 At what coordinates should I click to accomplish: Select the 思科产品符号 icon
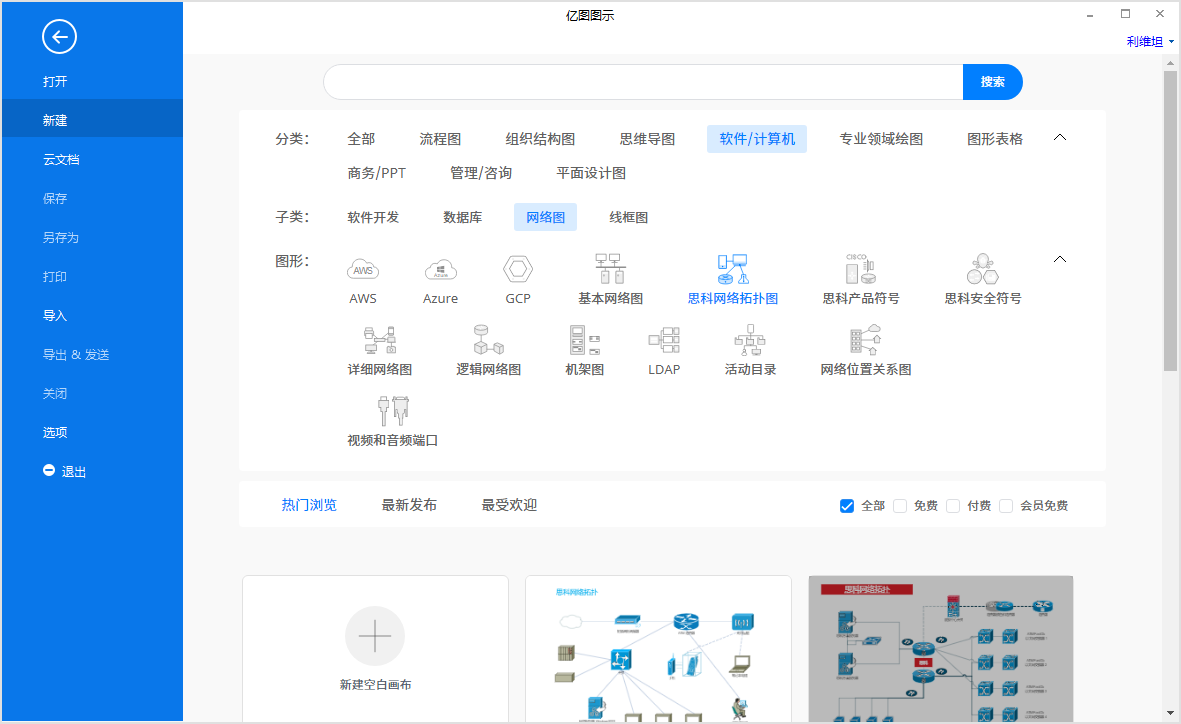(860, 270)
